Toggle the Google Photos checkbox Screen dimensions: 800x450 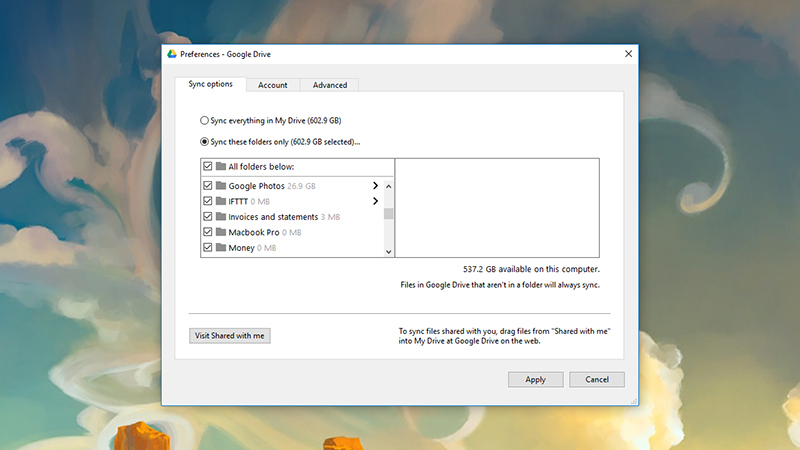coord(208,185)
